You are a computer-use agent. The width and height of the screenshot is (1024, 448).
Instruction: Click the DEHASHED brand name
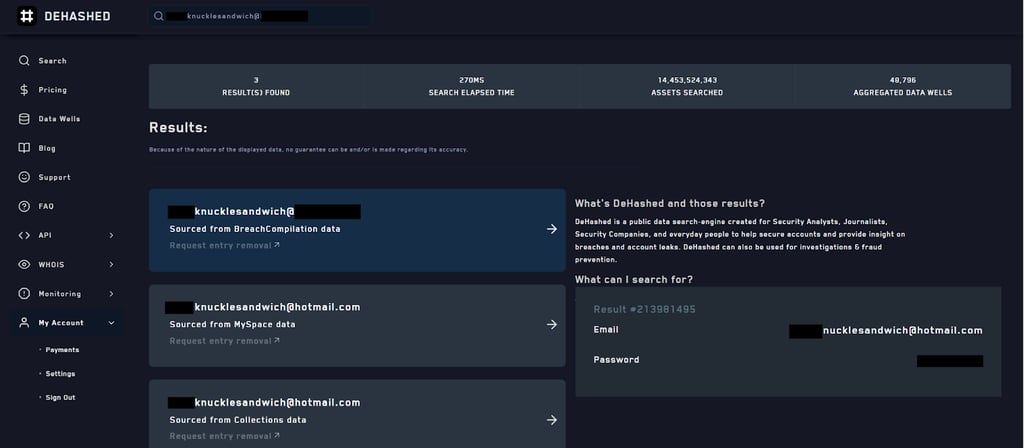click(77, 16)
